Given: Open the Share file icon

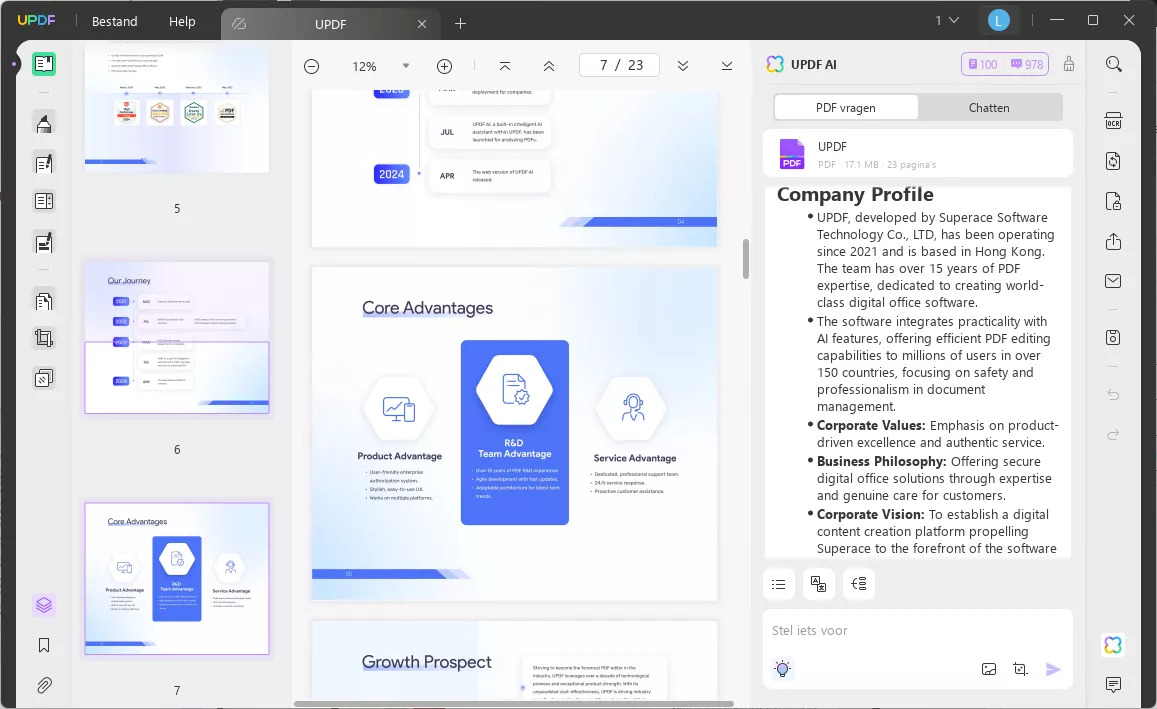Looking at the screenshot, I should [1113, 241].
